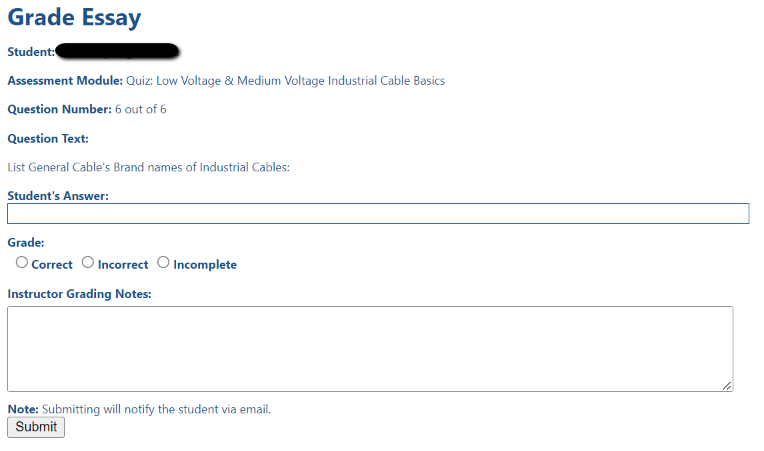Click the Grade Essay heading
Viewport: 764px width, 451px height.
[74, 18]
